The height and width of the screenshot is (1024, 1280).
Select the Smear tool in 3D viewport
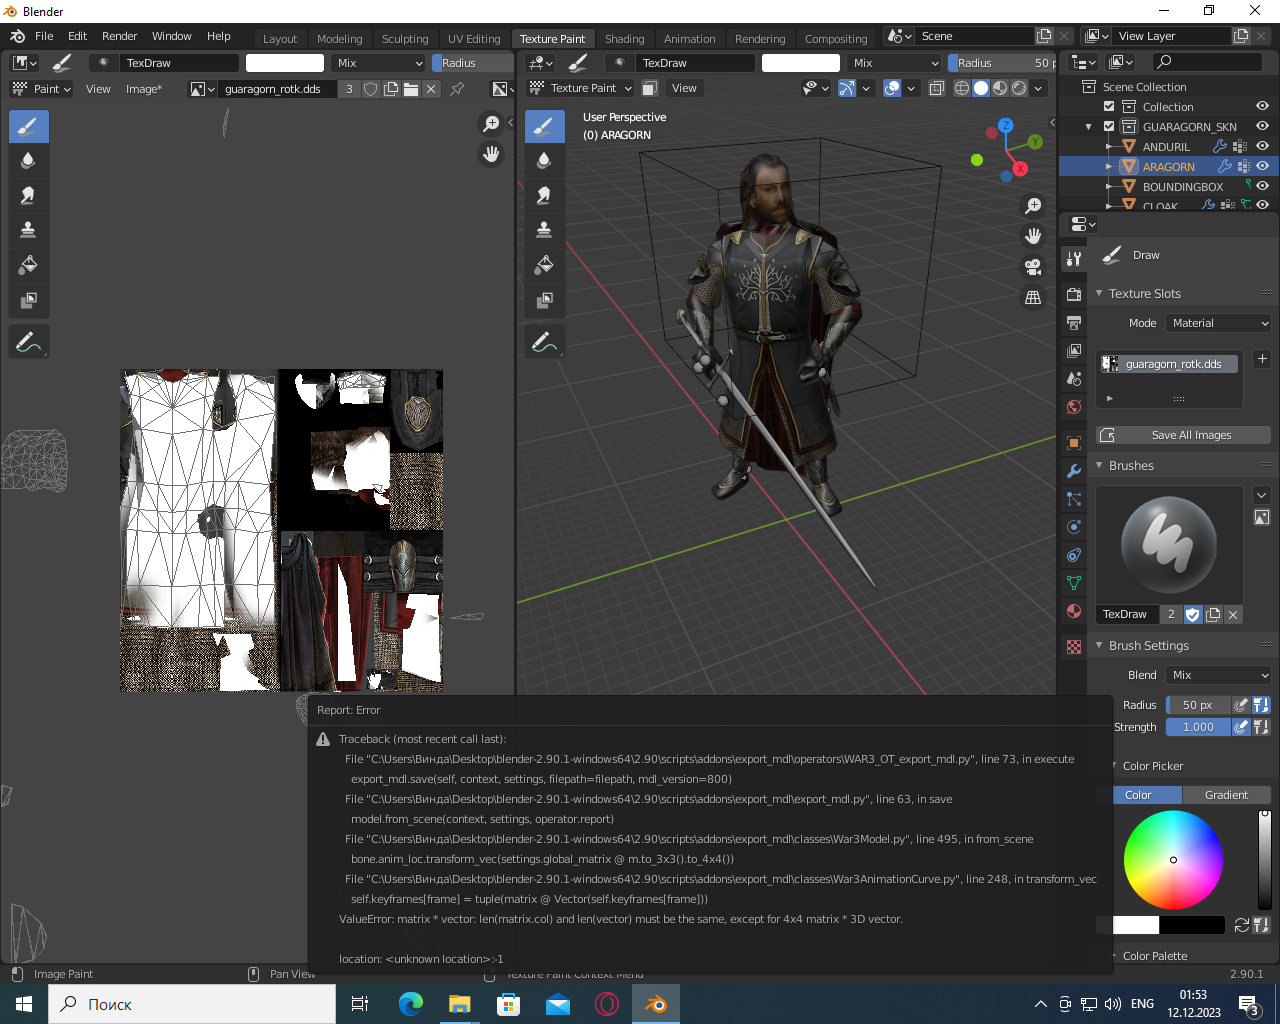[x=544, y=195]
